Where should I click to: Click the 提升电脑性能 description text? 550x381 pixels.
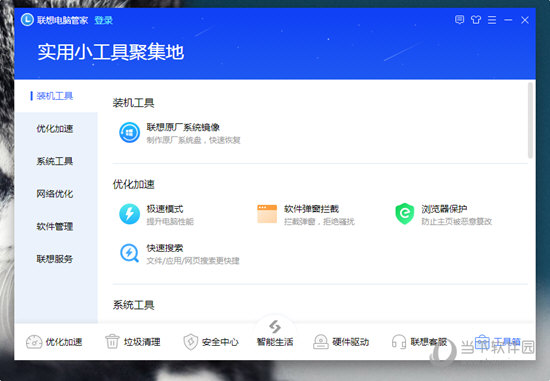pos(170,221)
